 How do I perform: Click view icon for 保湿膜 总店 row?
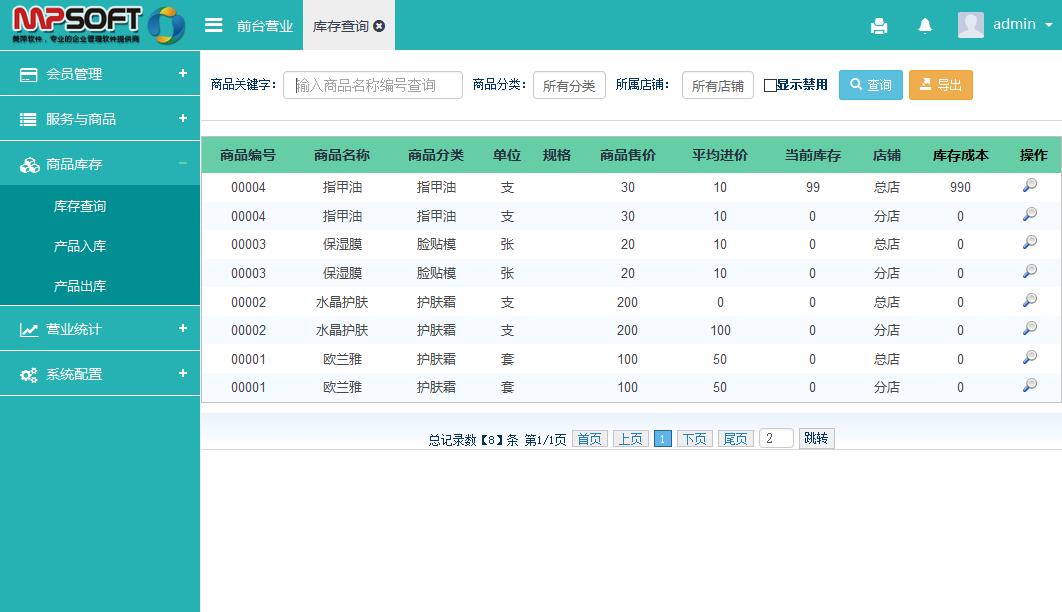[x=1029, y=243]
